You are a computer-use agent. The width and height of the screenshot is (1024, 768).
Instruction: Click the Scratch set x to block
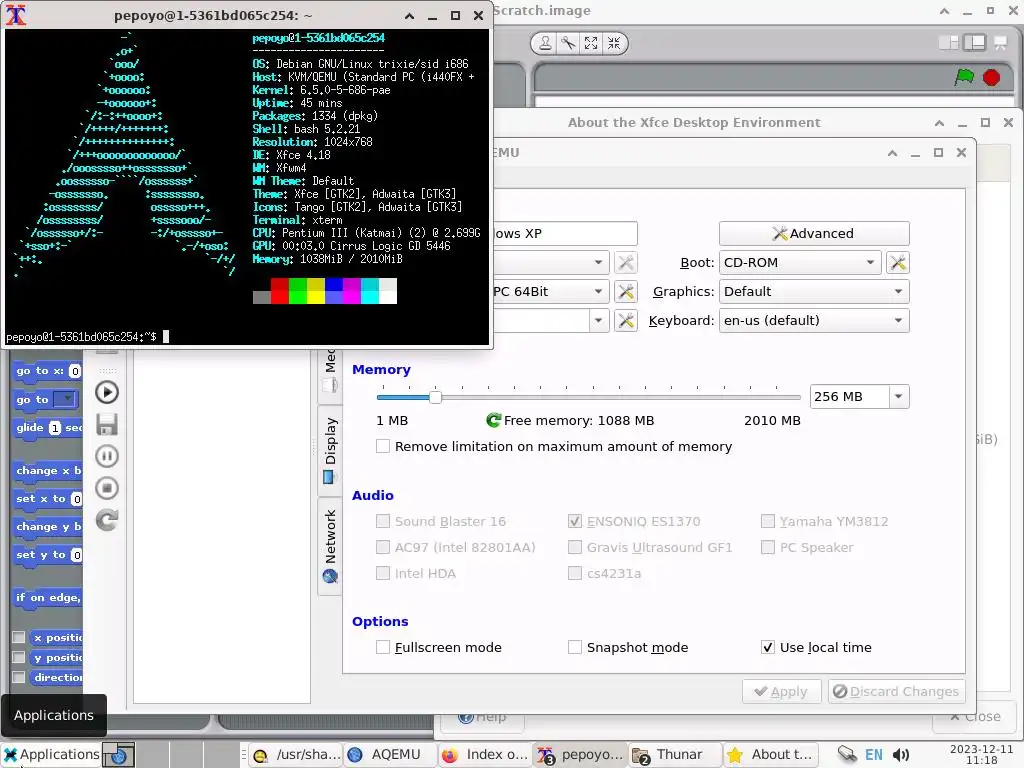(47, 499)
